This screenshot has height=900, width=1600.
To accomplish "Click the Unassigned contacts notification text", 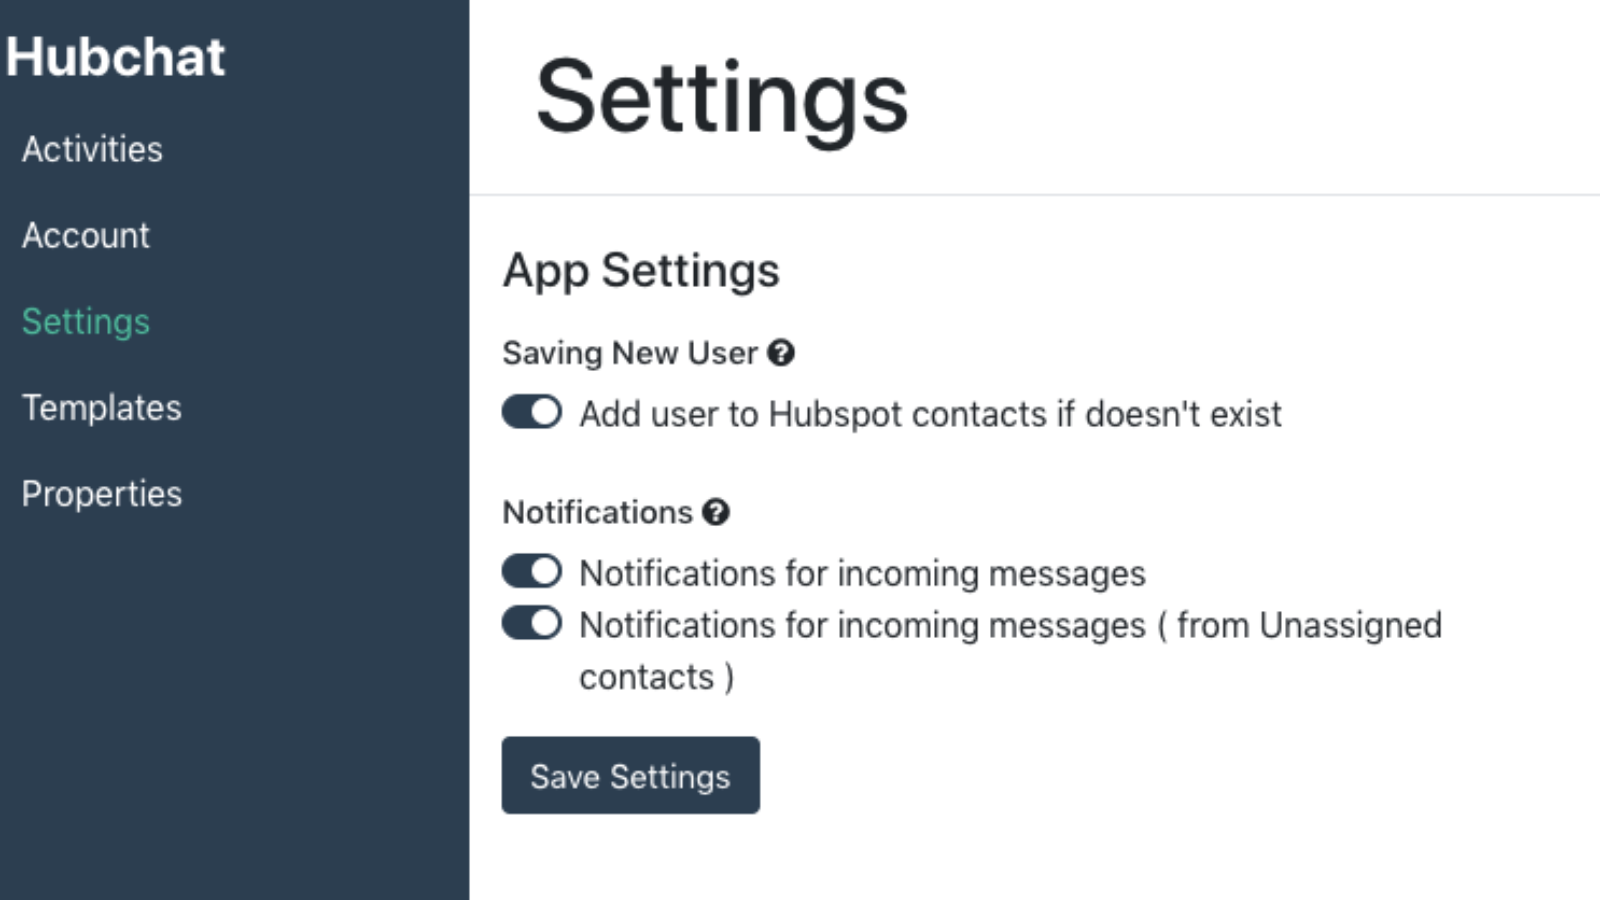I will (x=1010, y=625).
